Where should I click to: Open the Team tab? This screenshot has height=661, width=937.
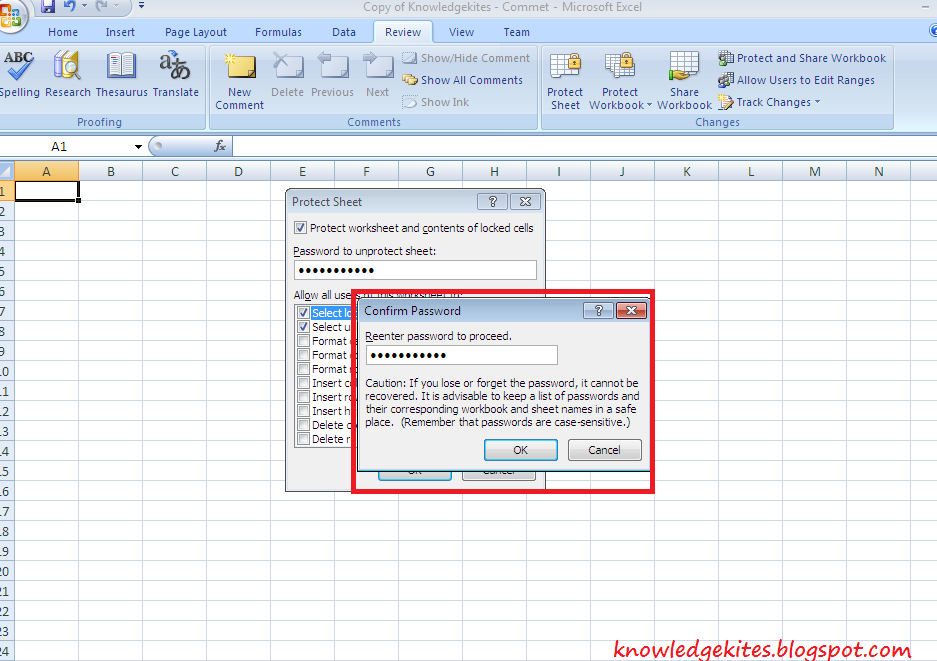click(516, 31)
